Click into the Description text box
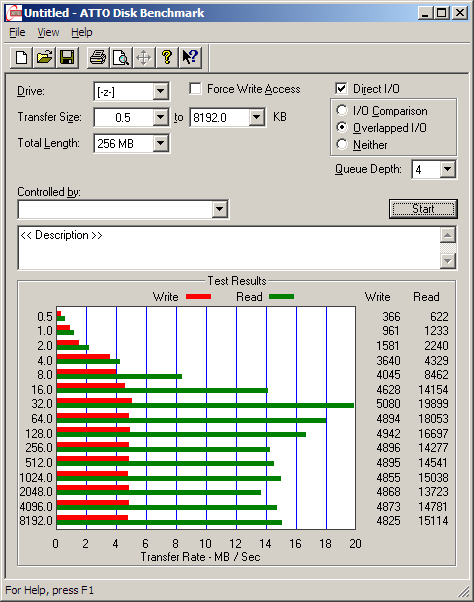Image resolution: width=474 pixels, height=602 pixels. click(229, 248)
